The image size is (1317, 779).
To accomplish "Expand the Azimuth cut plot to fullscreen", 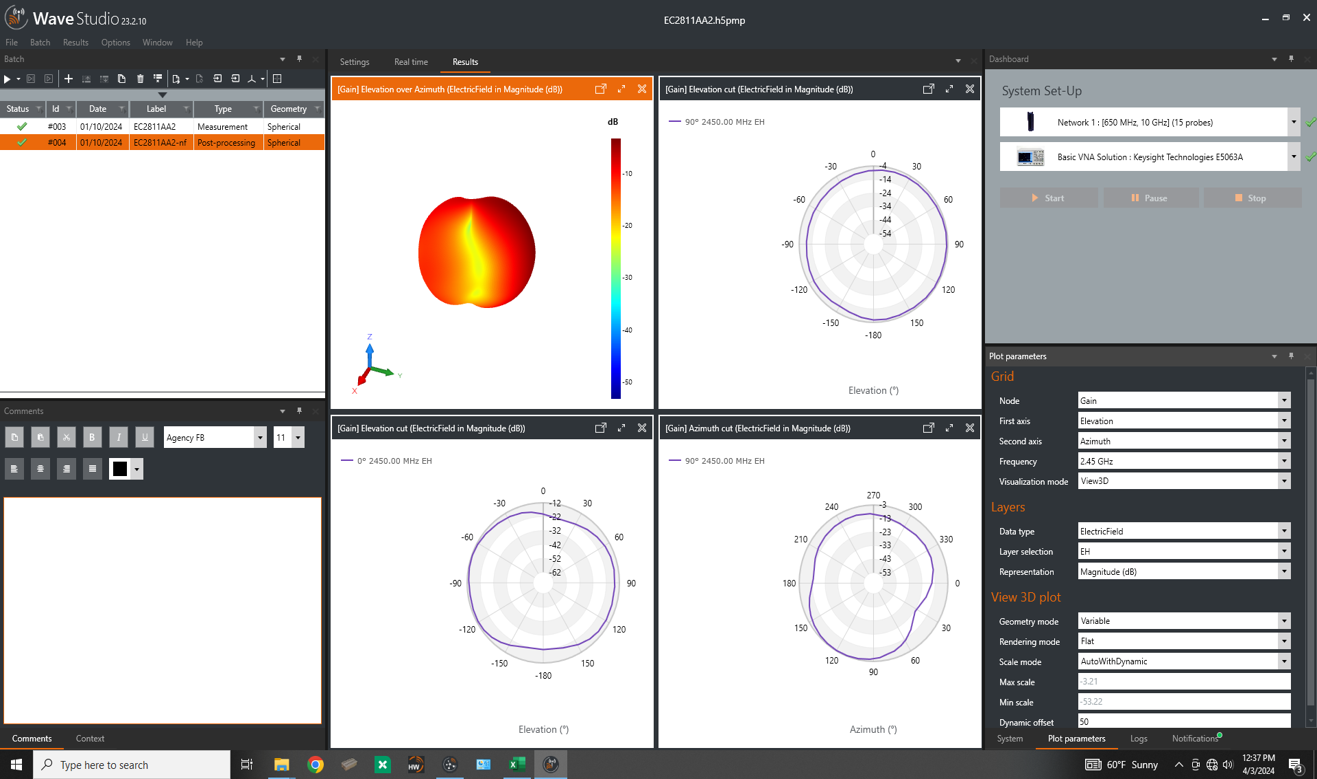I will click(949, 428).
